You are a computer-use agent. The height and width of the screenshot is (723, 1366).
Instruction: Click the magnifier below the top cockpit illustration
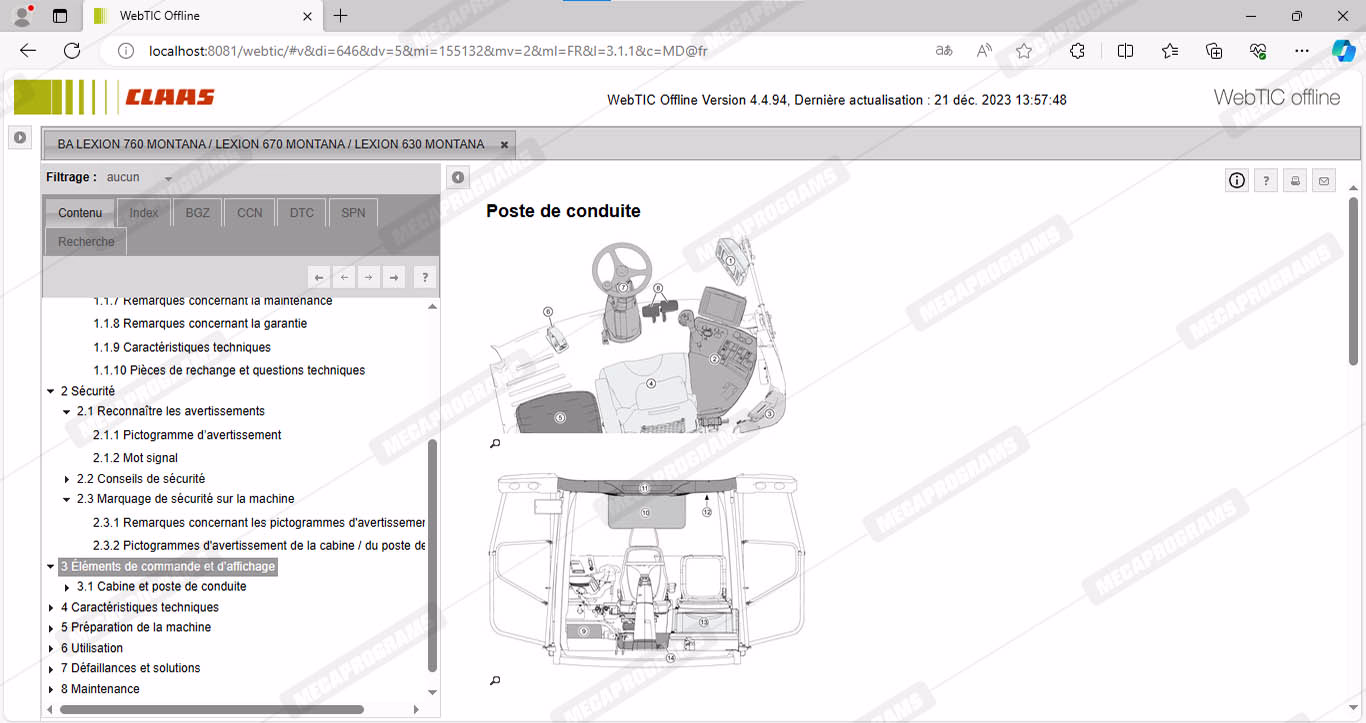[495, 444]
